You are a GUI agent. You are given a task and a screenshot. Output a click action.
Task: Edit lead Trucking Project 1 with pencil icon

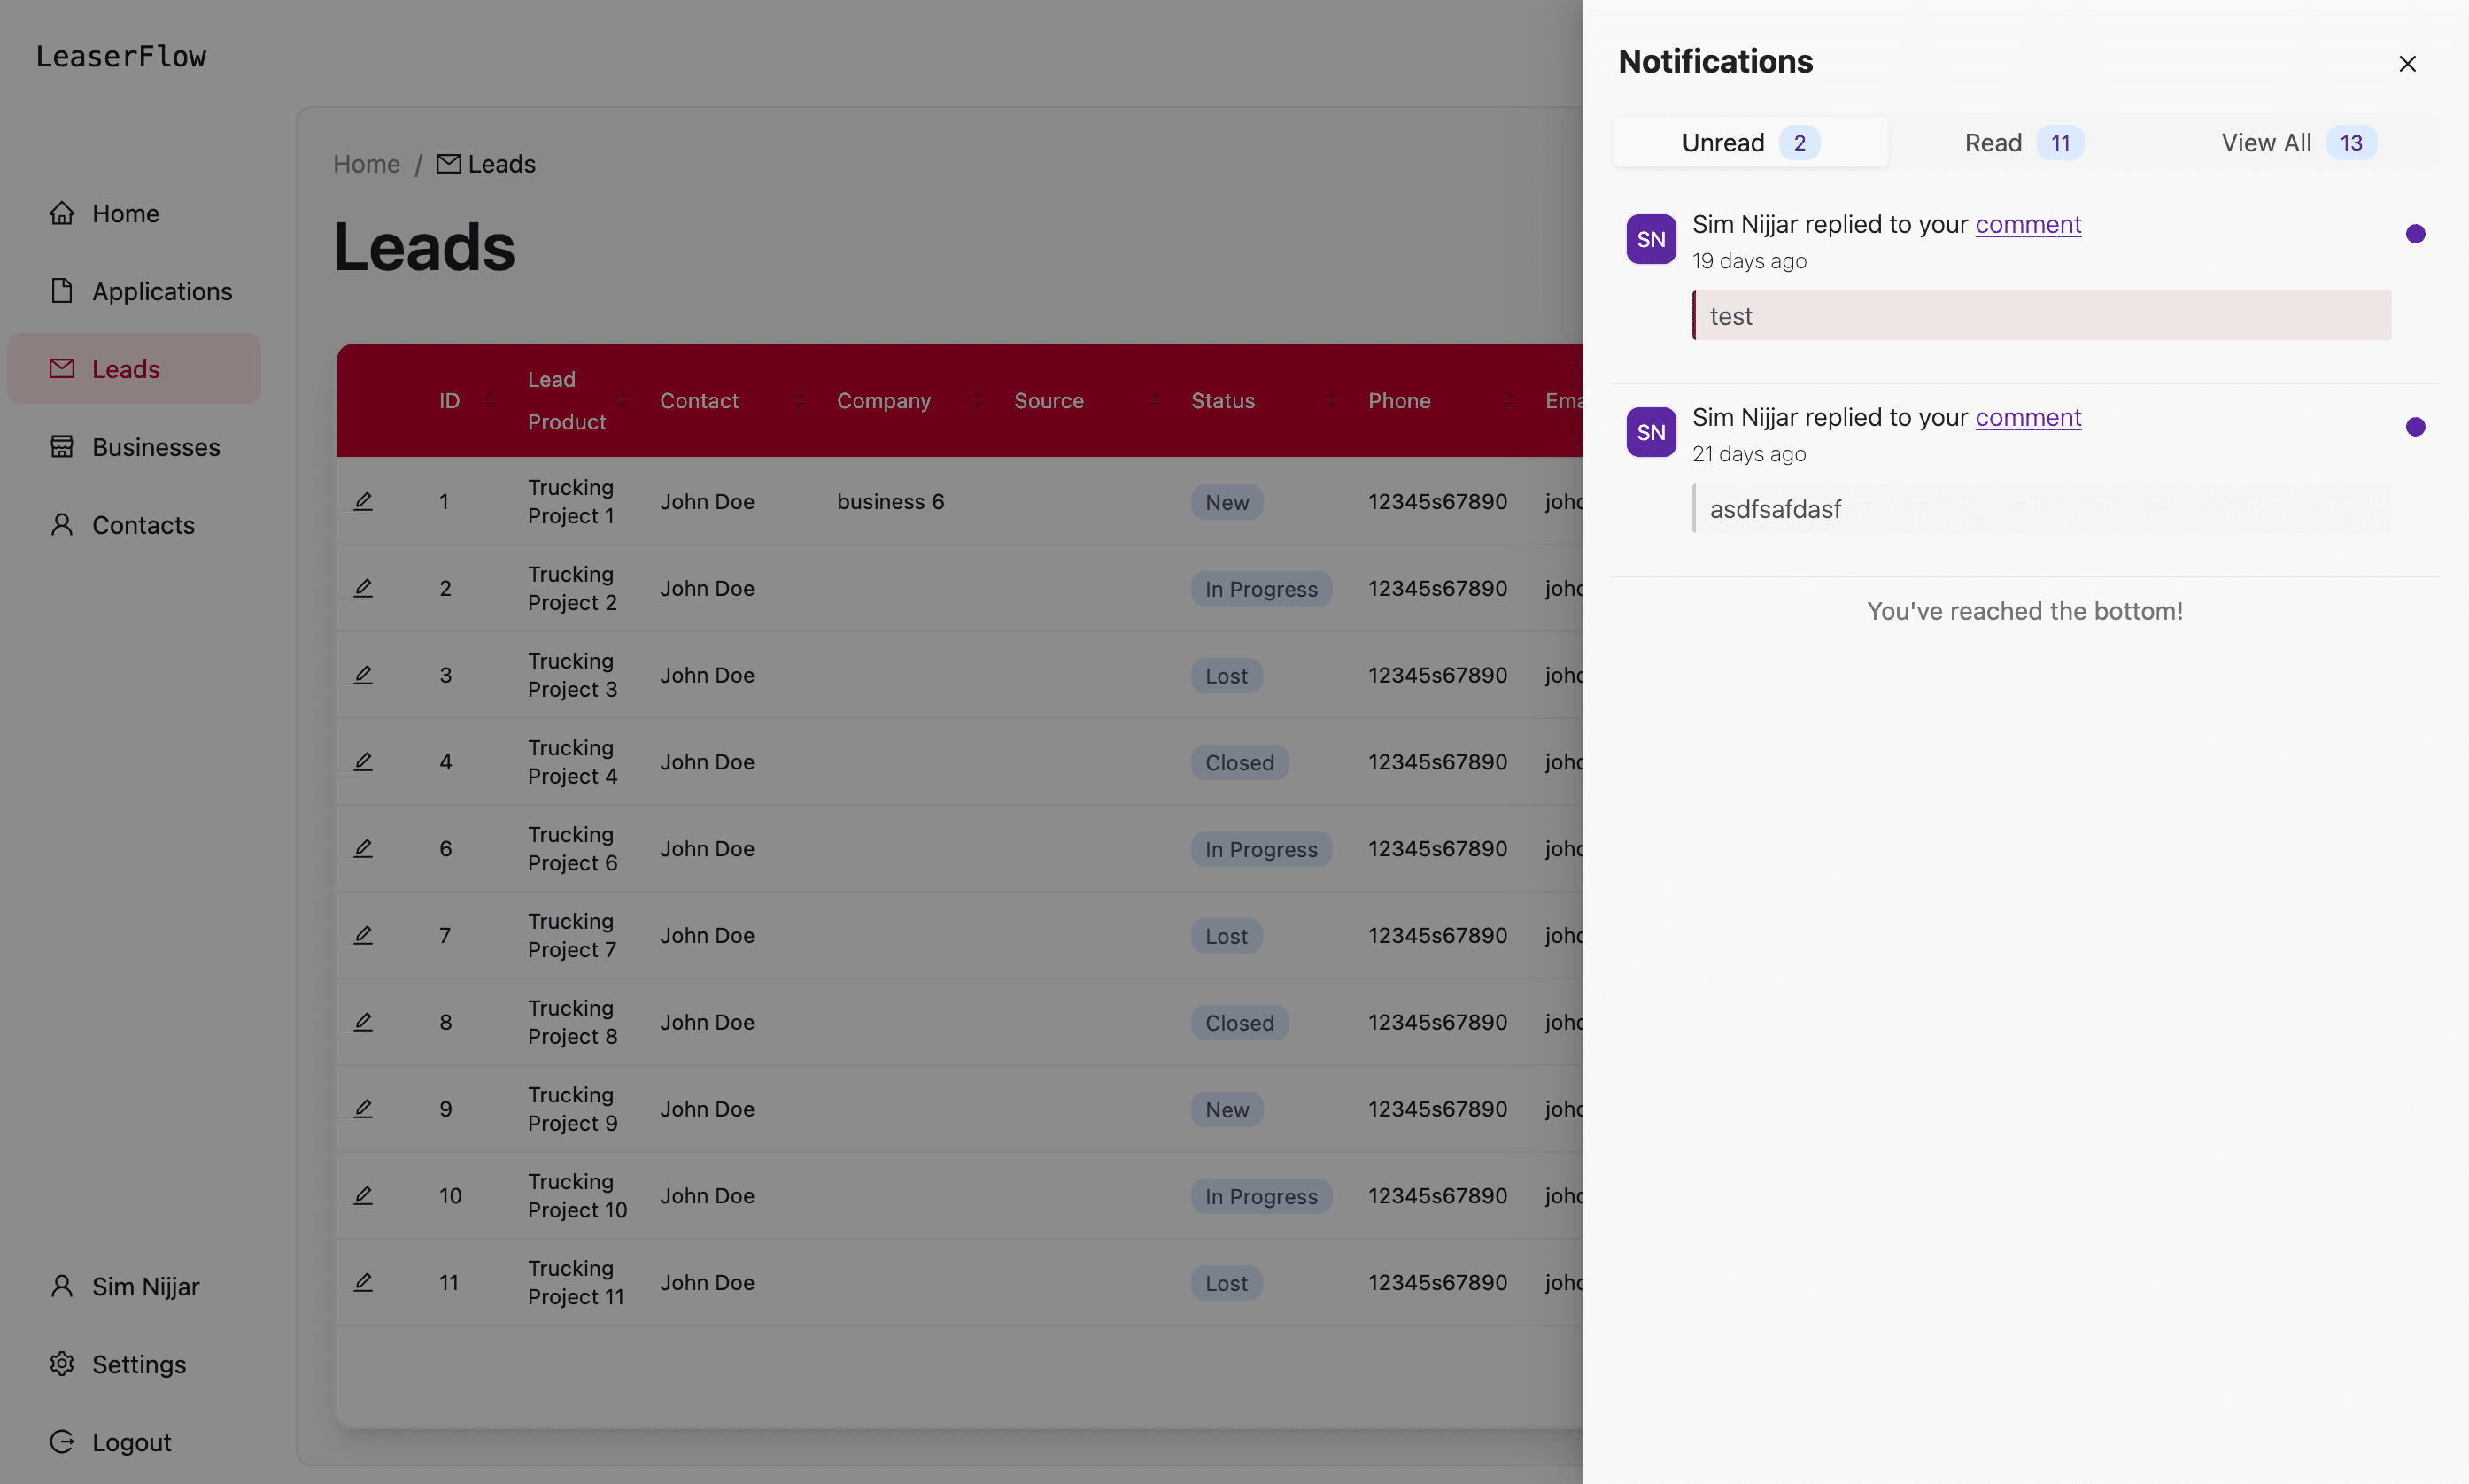(x=363, y=501)
